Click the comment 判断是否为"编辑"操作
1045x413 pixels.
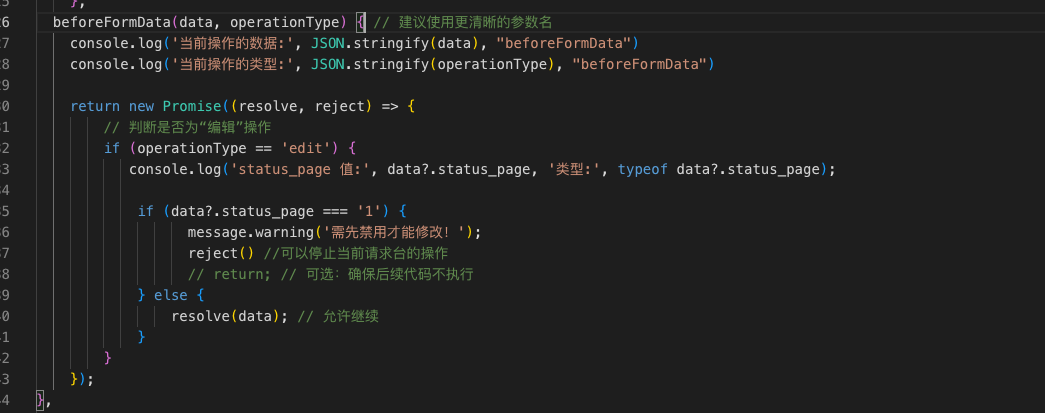coord(186,127)
